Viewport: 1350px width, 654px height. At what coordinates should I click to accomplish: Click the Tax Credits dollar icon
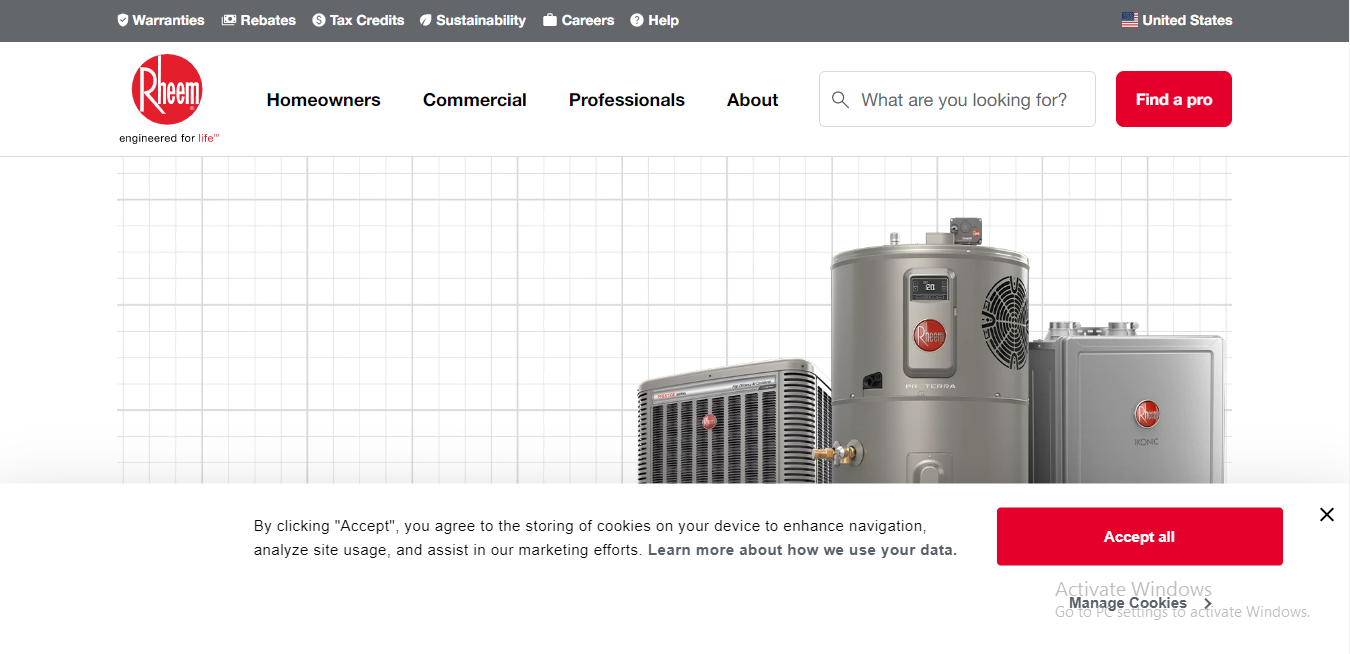click(x=319, y=20)
